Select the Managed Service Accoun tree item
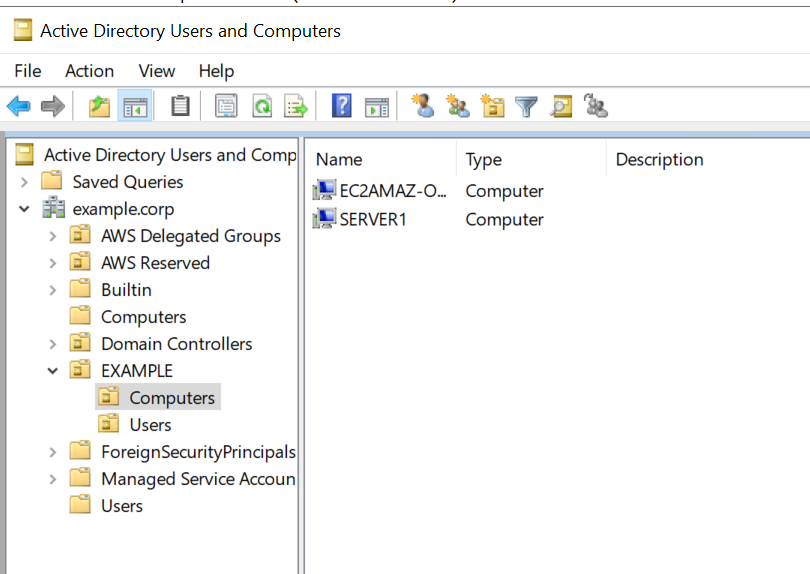The image size is (810, 574). point(198,478)
